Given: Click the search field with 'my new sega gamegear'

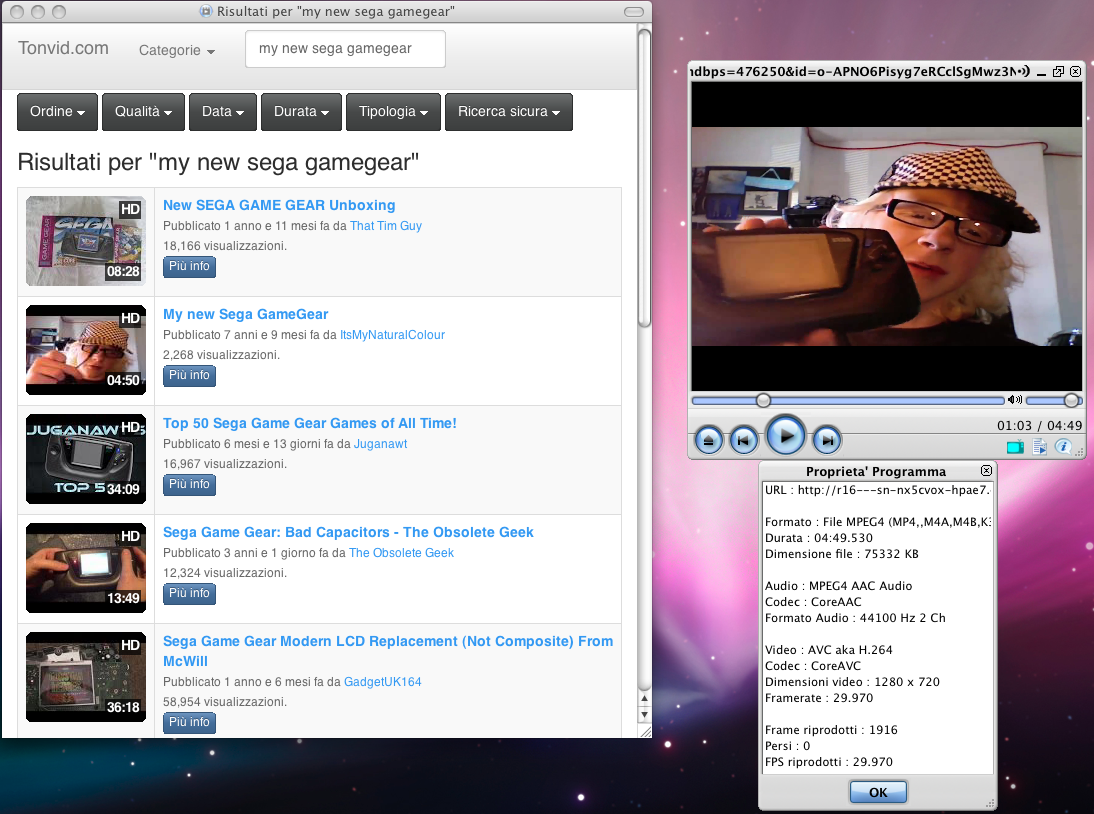Looking at the screenshot, I should tap(345, 49).
